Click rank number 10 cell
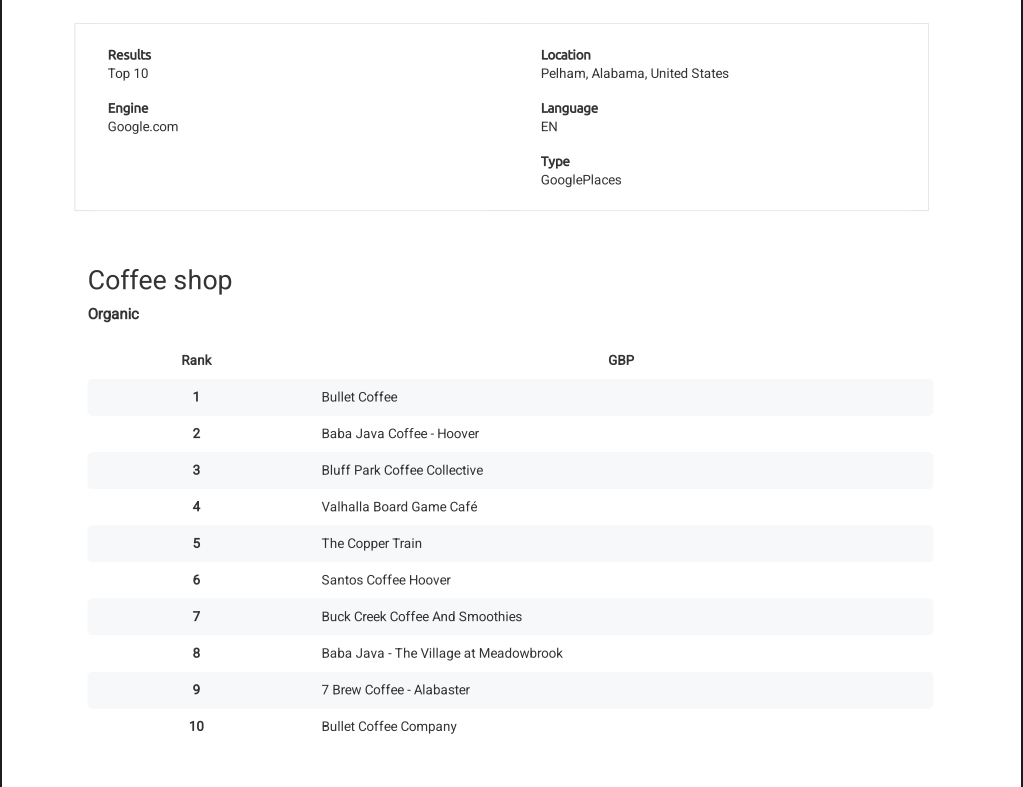Viewport: 1023px width, 787px height. coord(196,726)
